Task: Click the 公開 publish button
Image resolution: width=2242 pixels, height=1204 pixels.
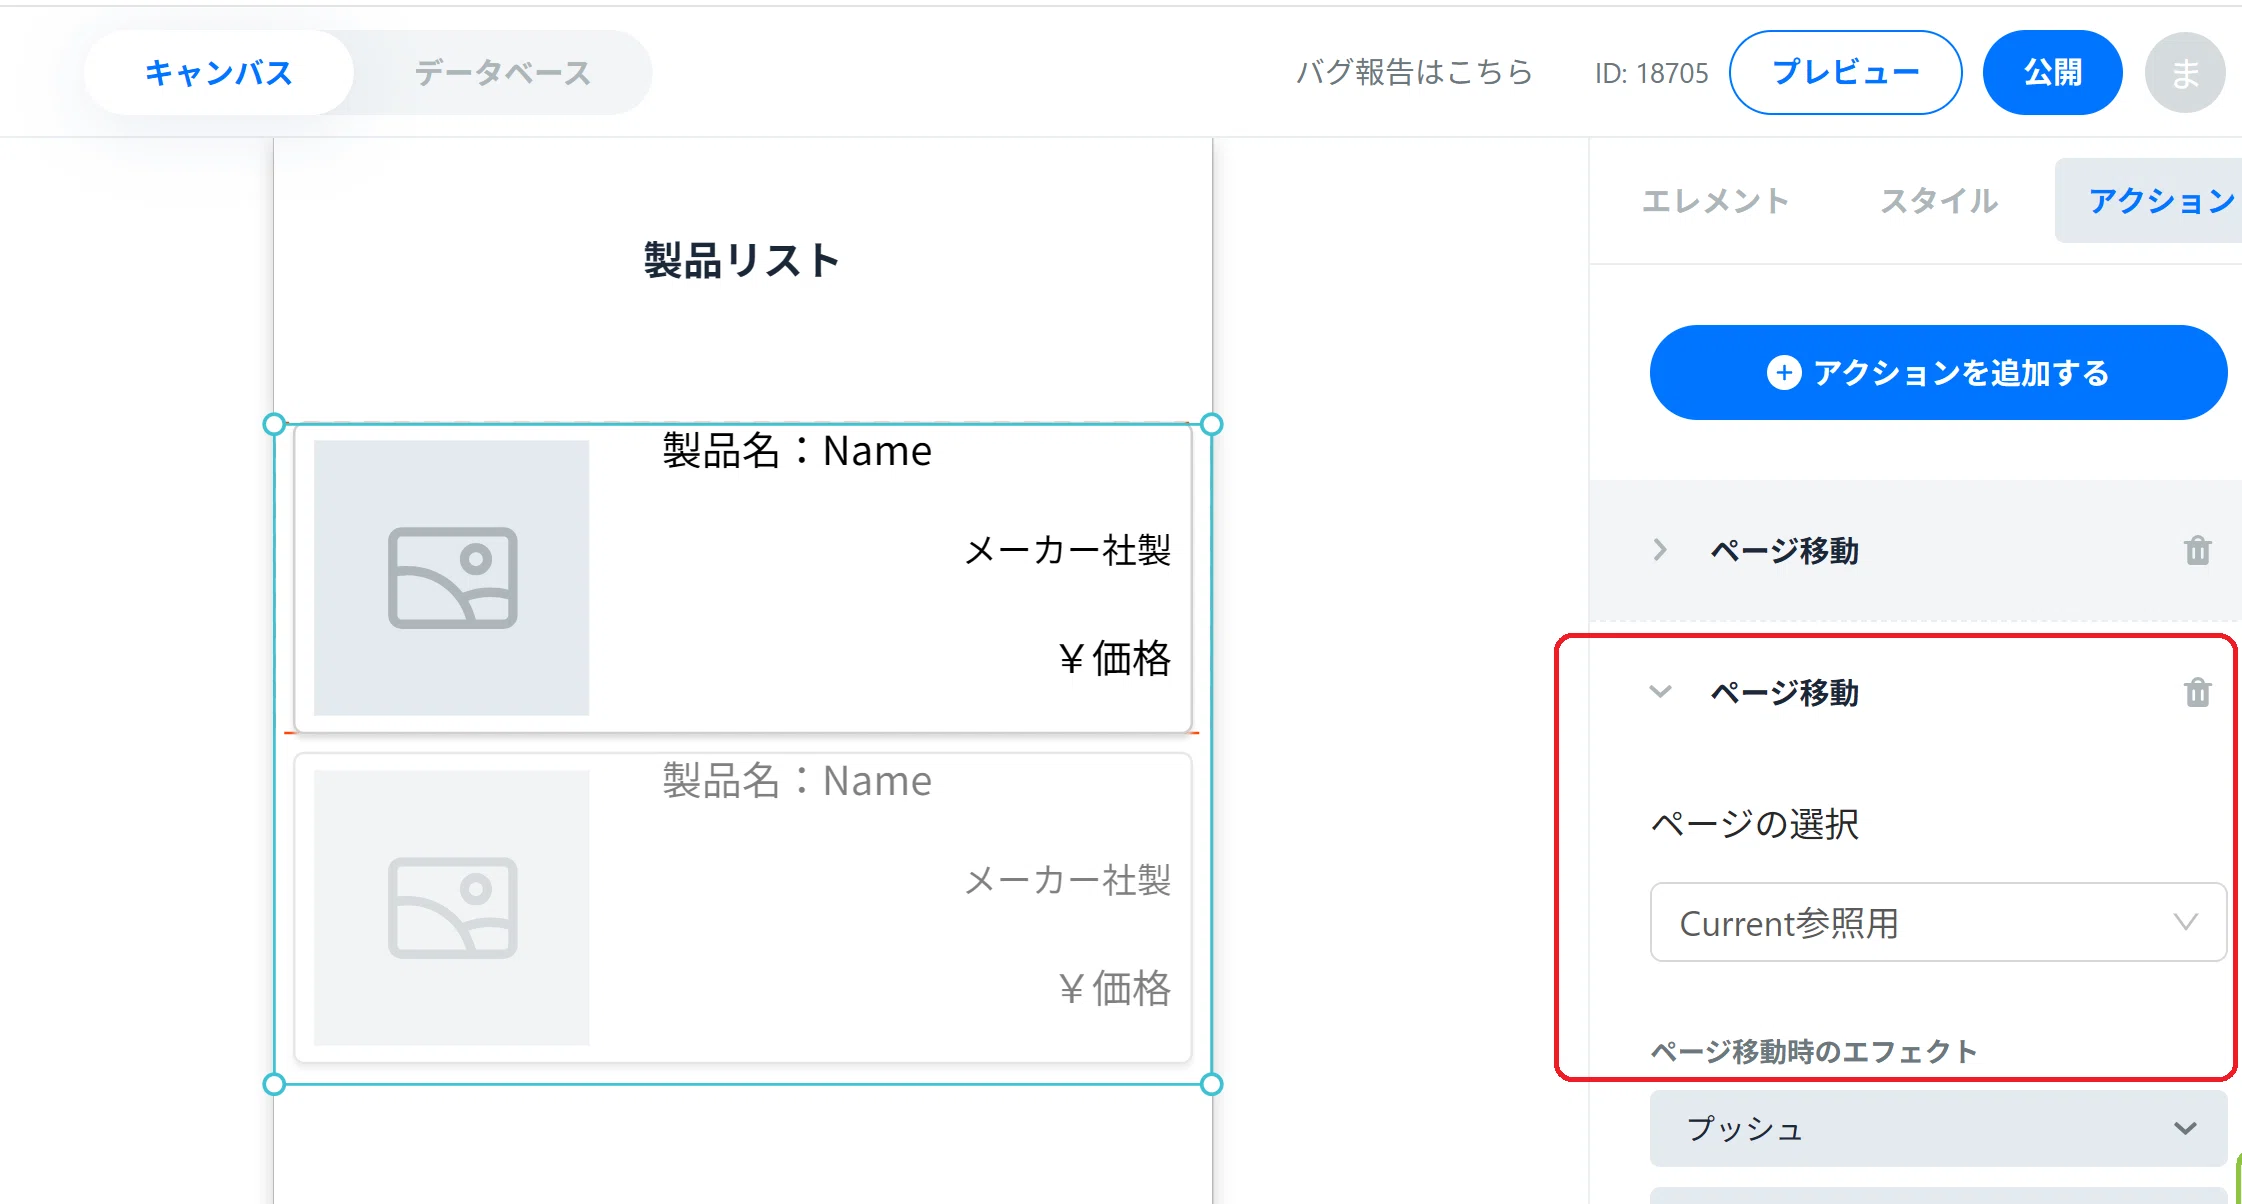Action: 2052,72
